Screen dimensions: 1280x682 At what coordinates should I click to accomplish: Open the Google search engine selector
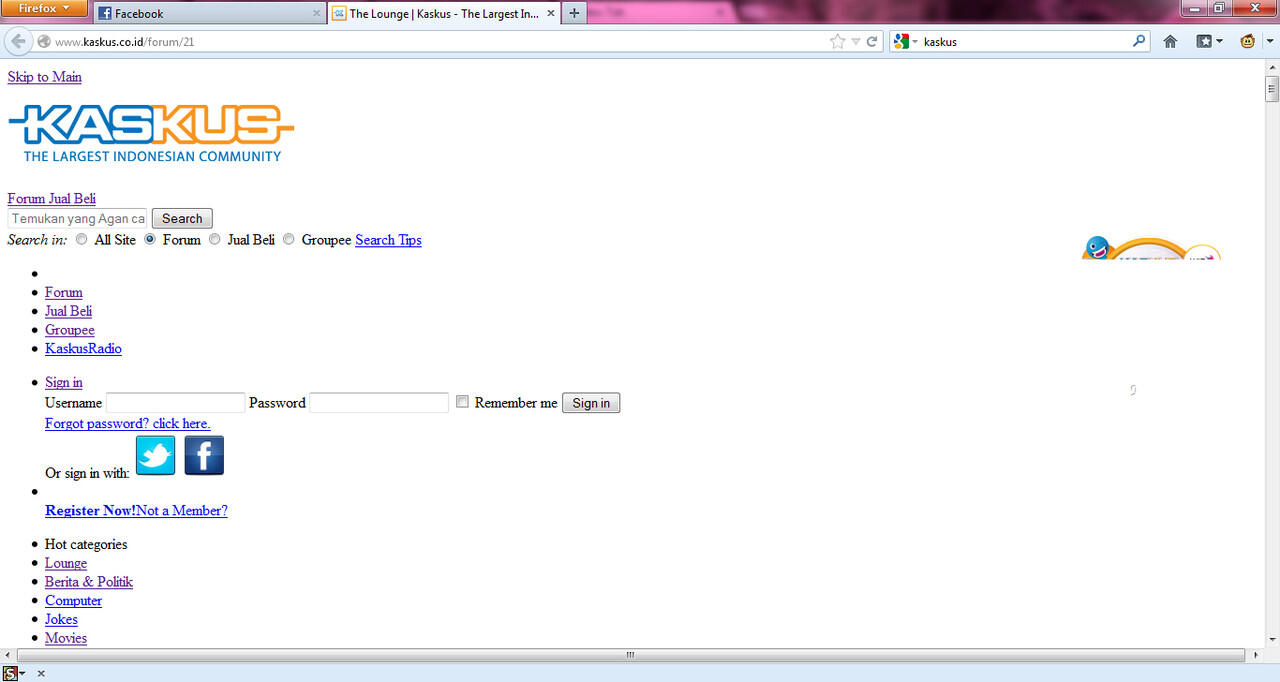tap(906, 42)
